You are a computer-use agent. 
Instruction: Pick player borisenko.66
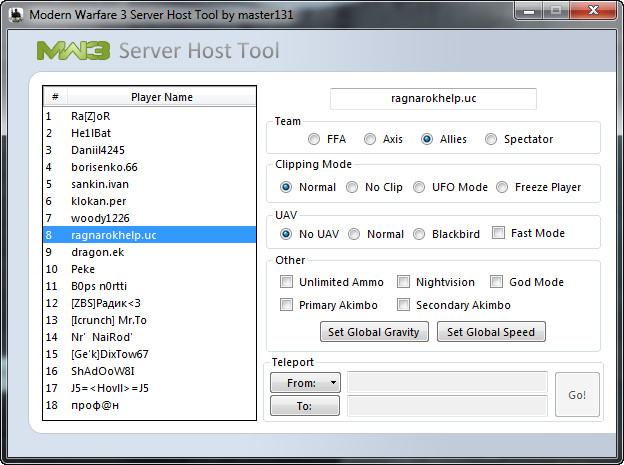[149, 167]
